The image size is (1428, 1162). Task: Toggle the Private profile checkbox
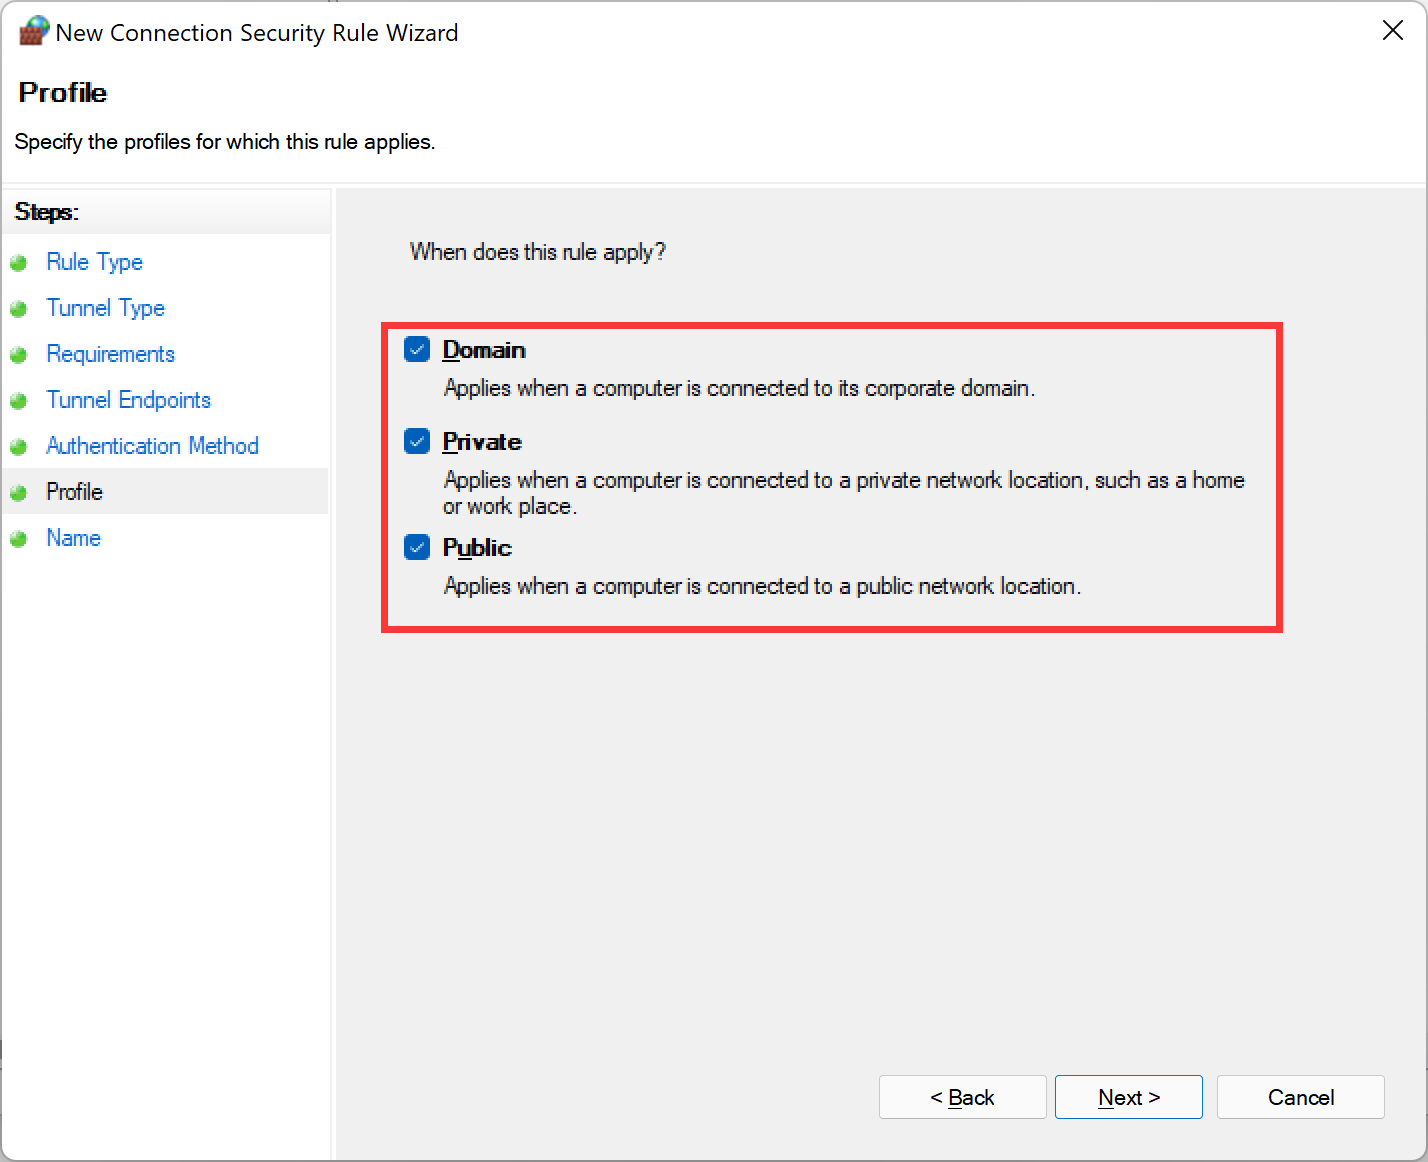(417, 441)
